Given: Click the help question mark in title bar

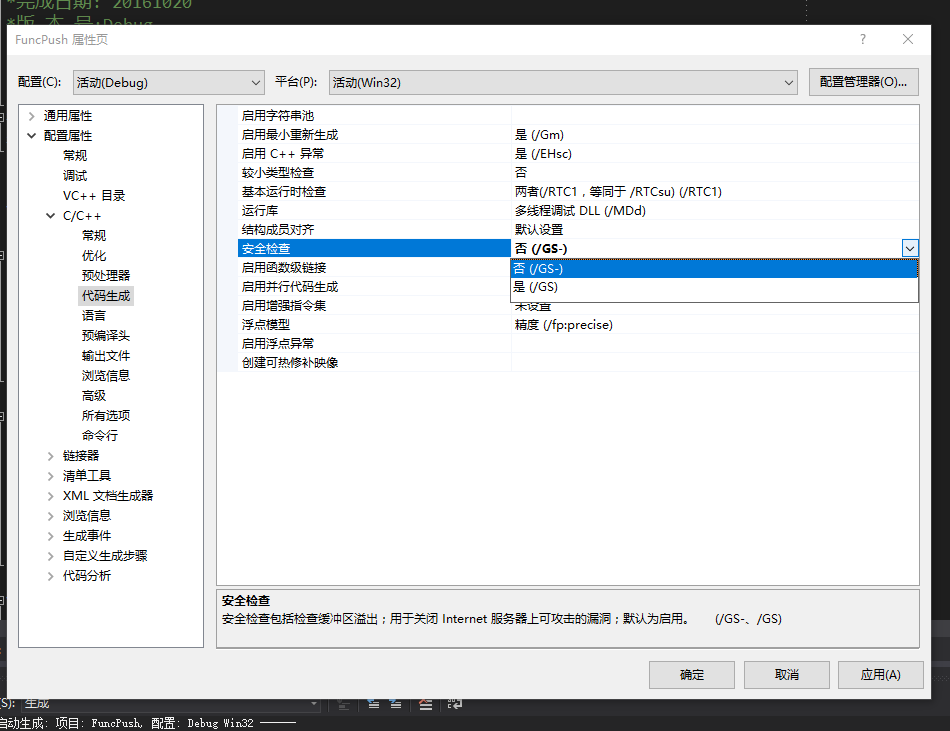Looking at the screenshot, I should [x=863, y=39].
